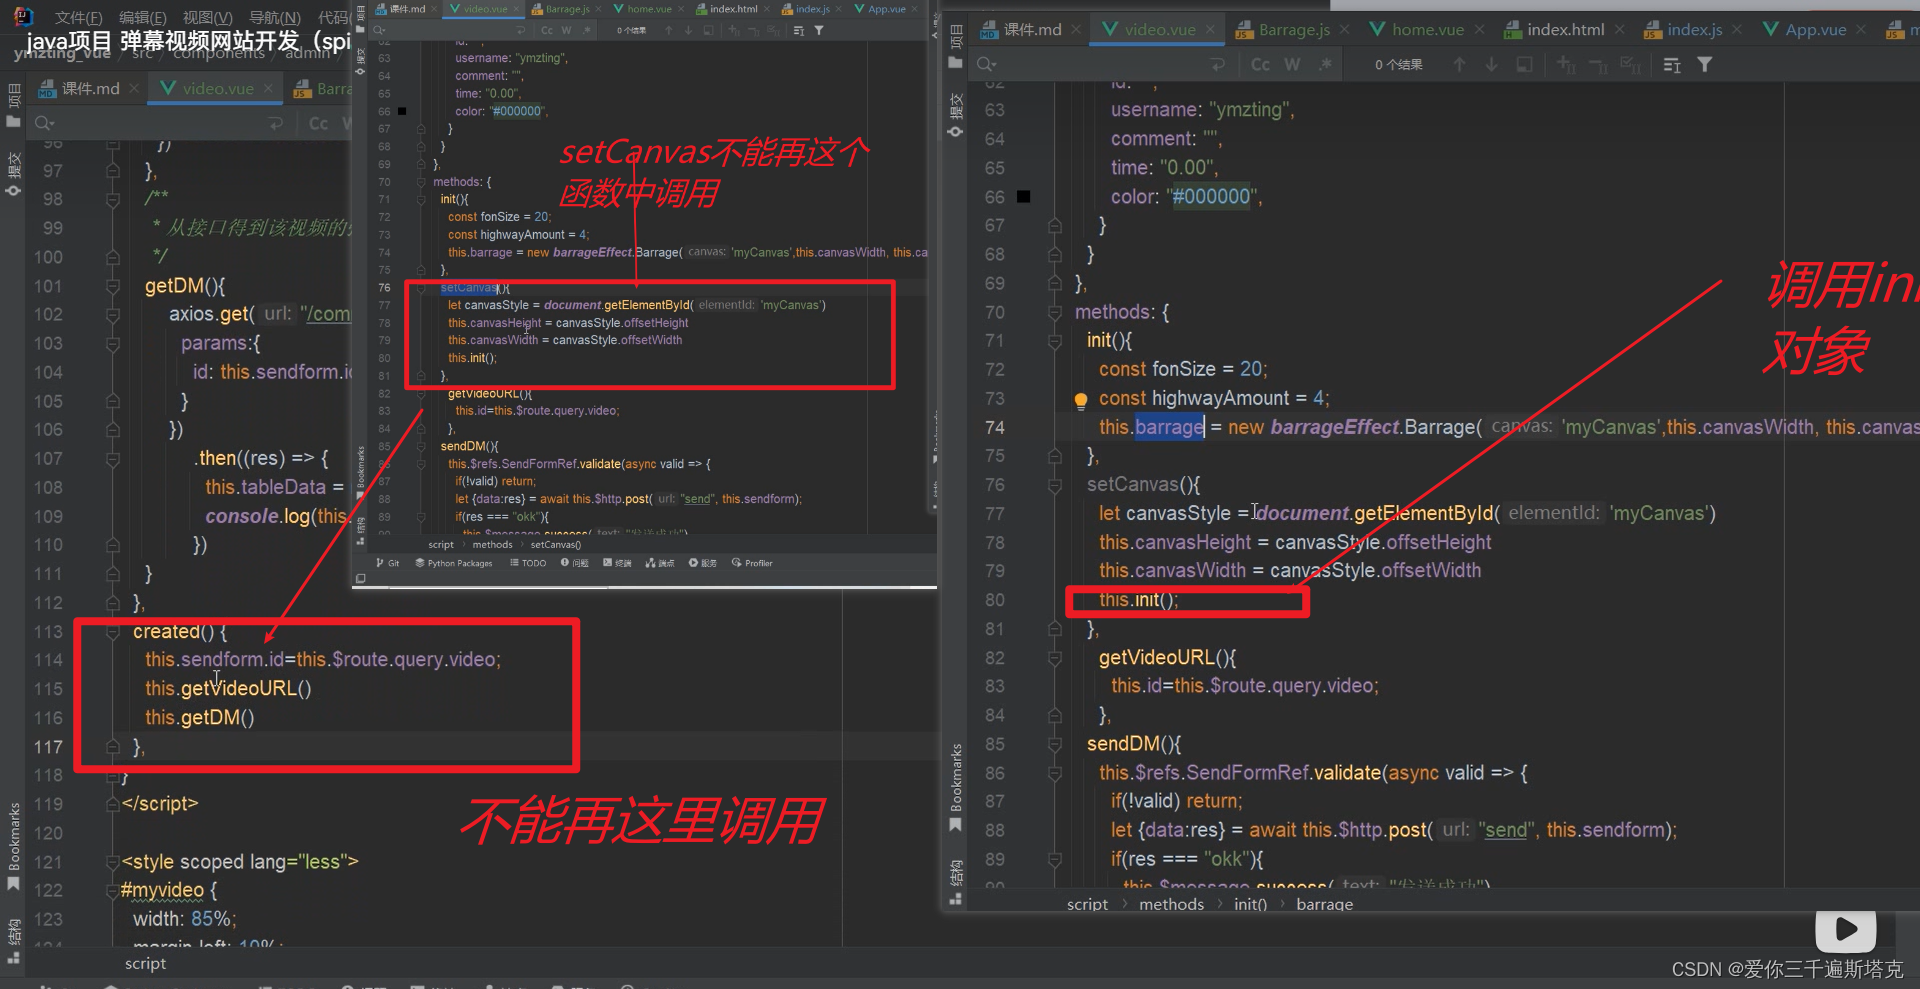This screenshot has width=1920, height=989.
Task: Add selection for next occurrence, right window
Action: [x=1567, y=65]
